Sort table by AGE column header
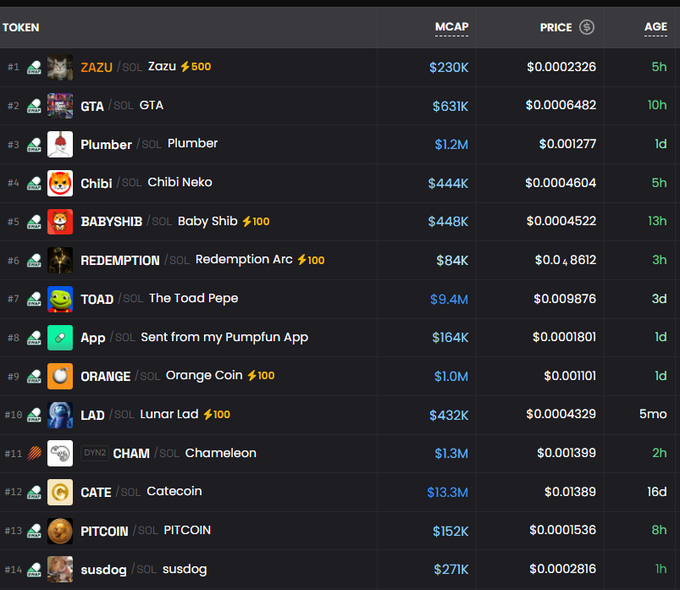The height and width of the screenshot is (590, 680). pos(656,27)
